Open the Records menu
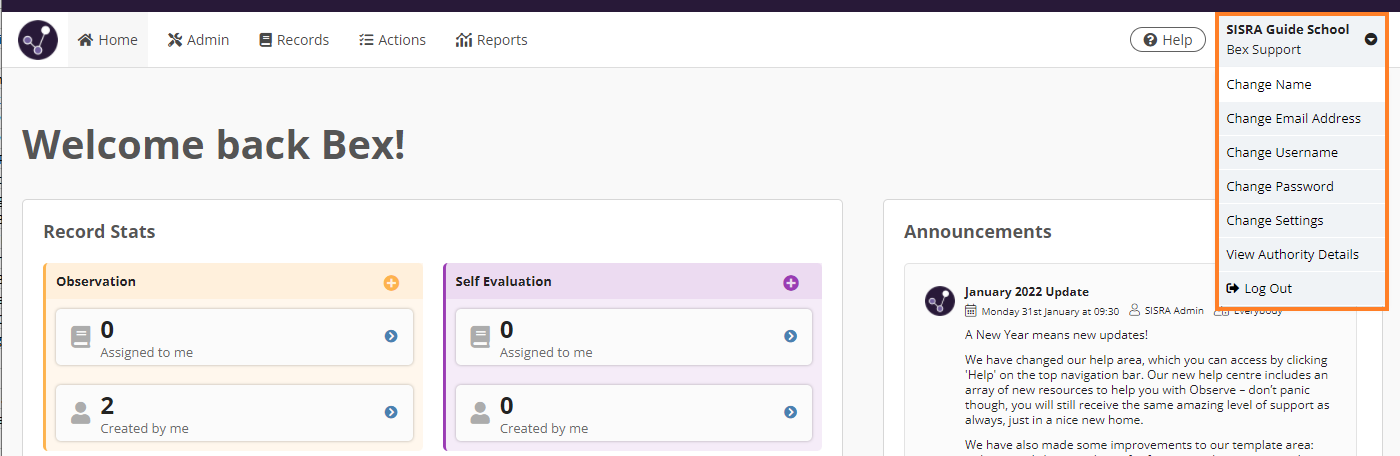This screenshot has height=456, width=1400. (293, 40)
